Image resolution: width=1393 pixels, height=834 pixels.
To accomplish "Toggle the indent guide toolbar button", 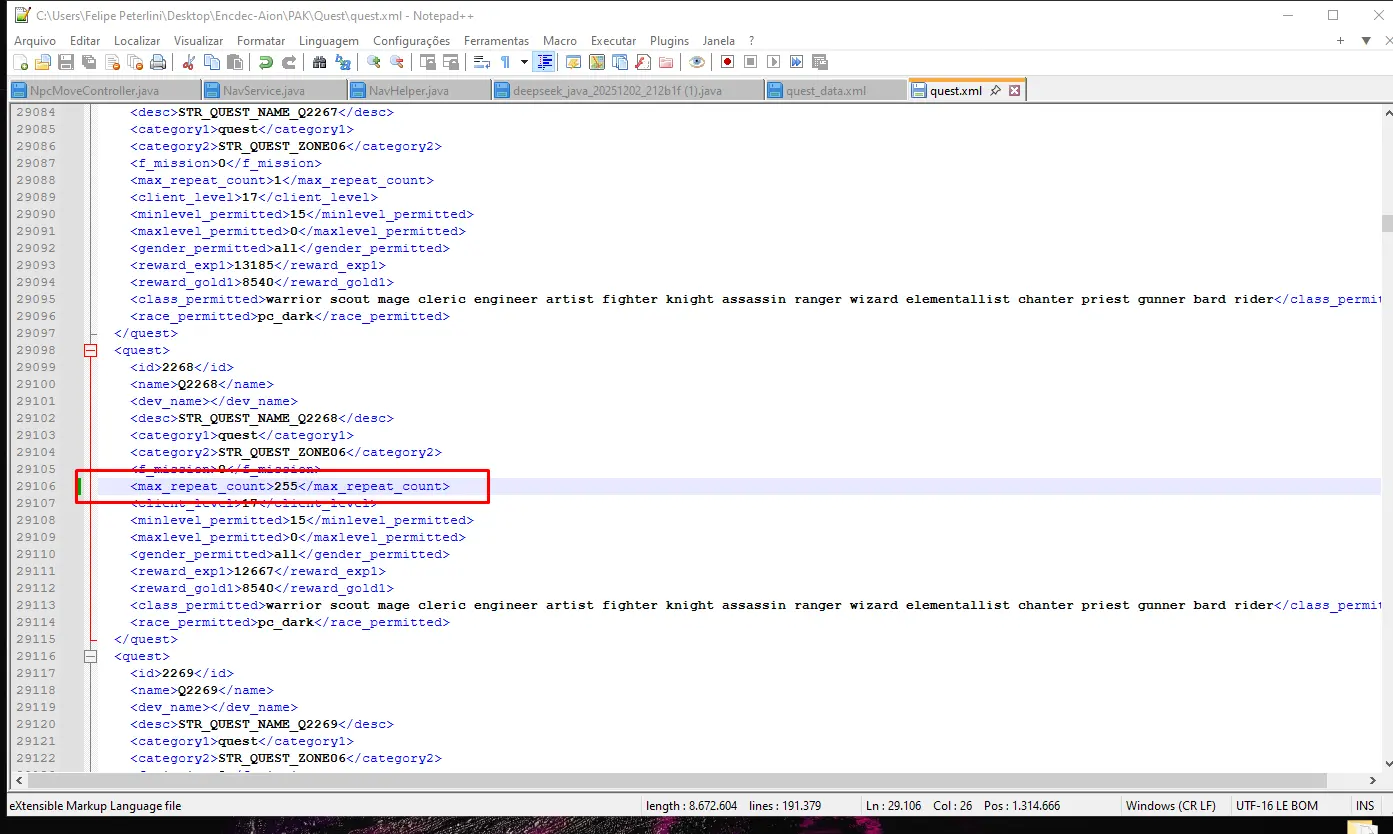I will pyautogui.click(x=544, y=62).
